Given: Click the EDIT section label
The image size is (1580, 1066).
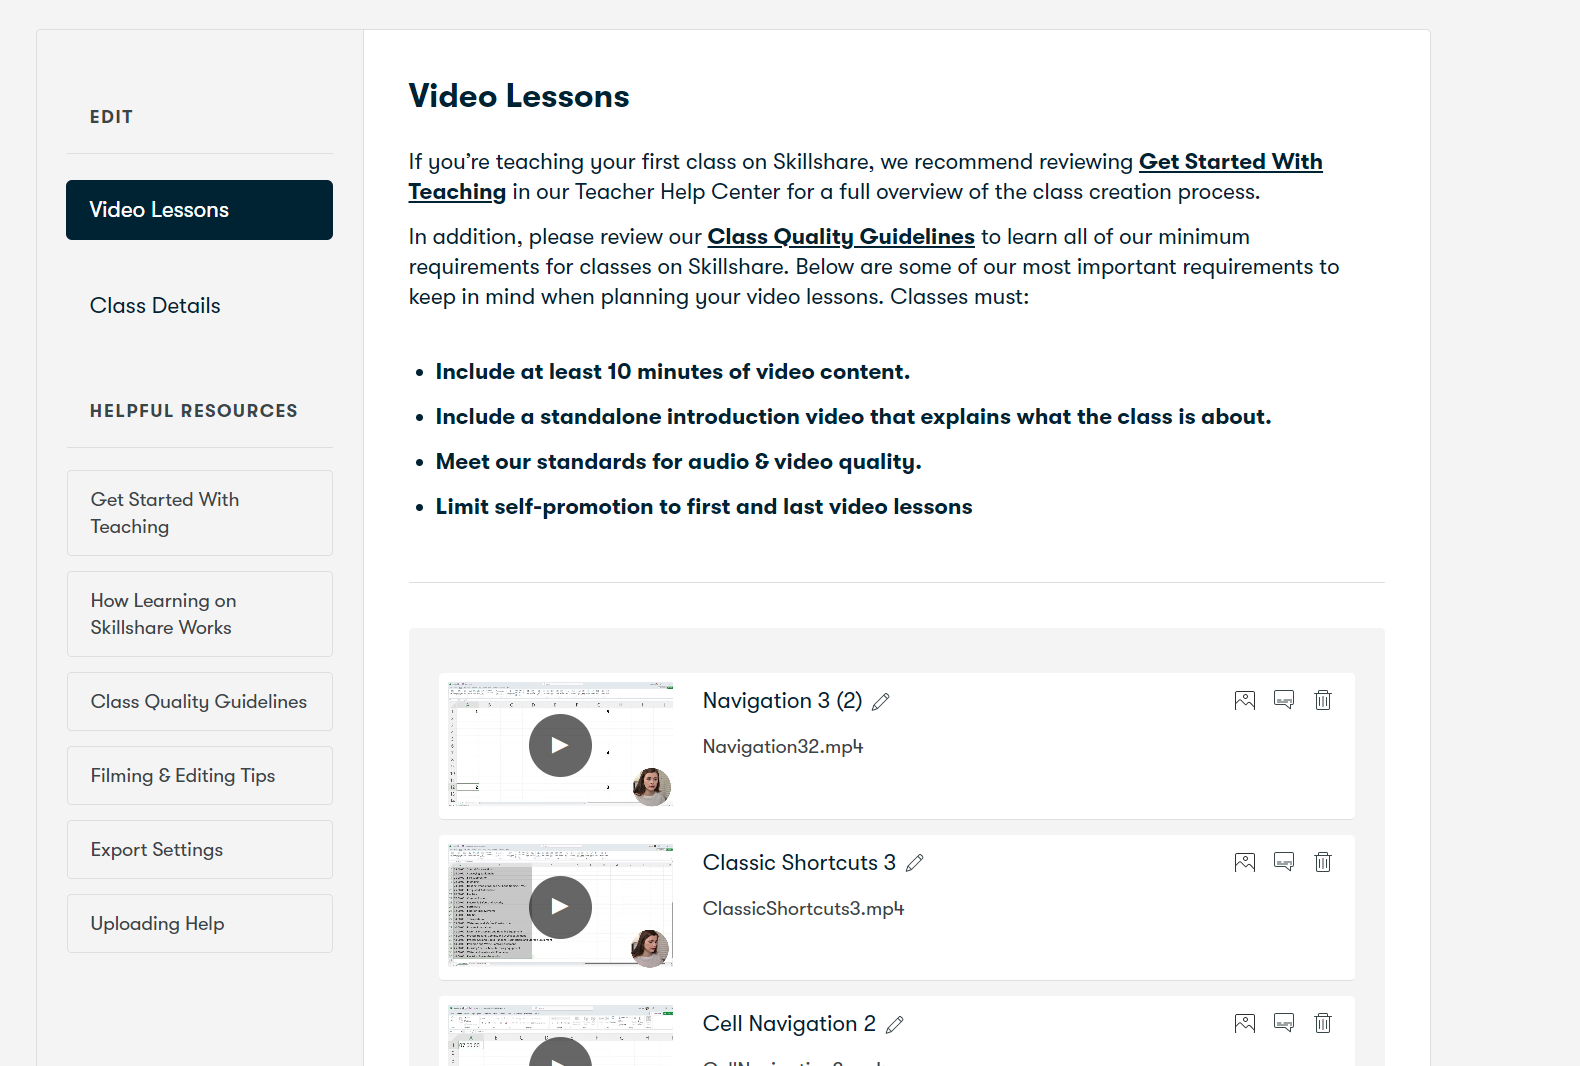Looking at the screenshot, I should [111, 117].
